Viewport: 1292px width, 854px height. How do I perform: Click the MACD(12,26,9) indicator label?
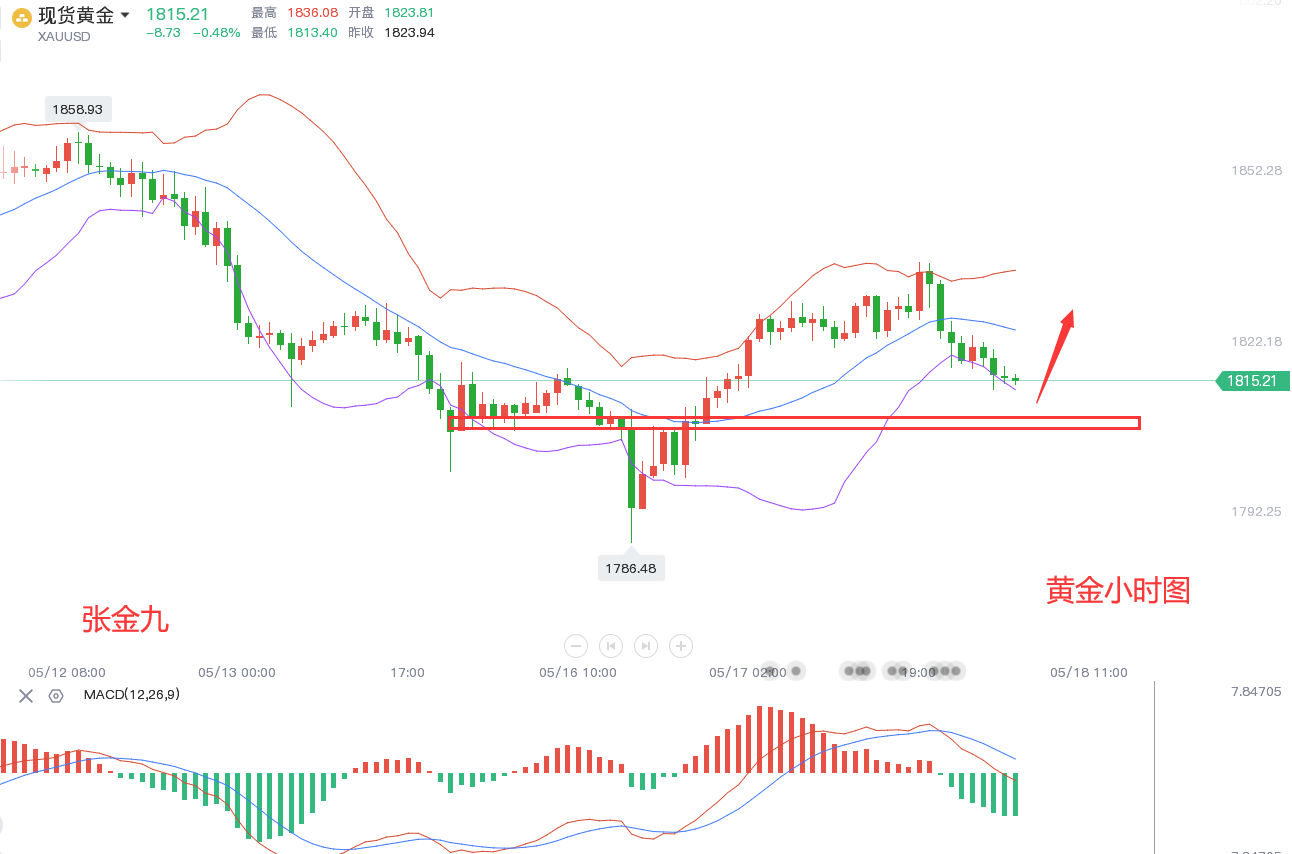tap(131, 694)
